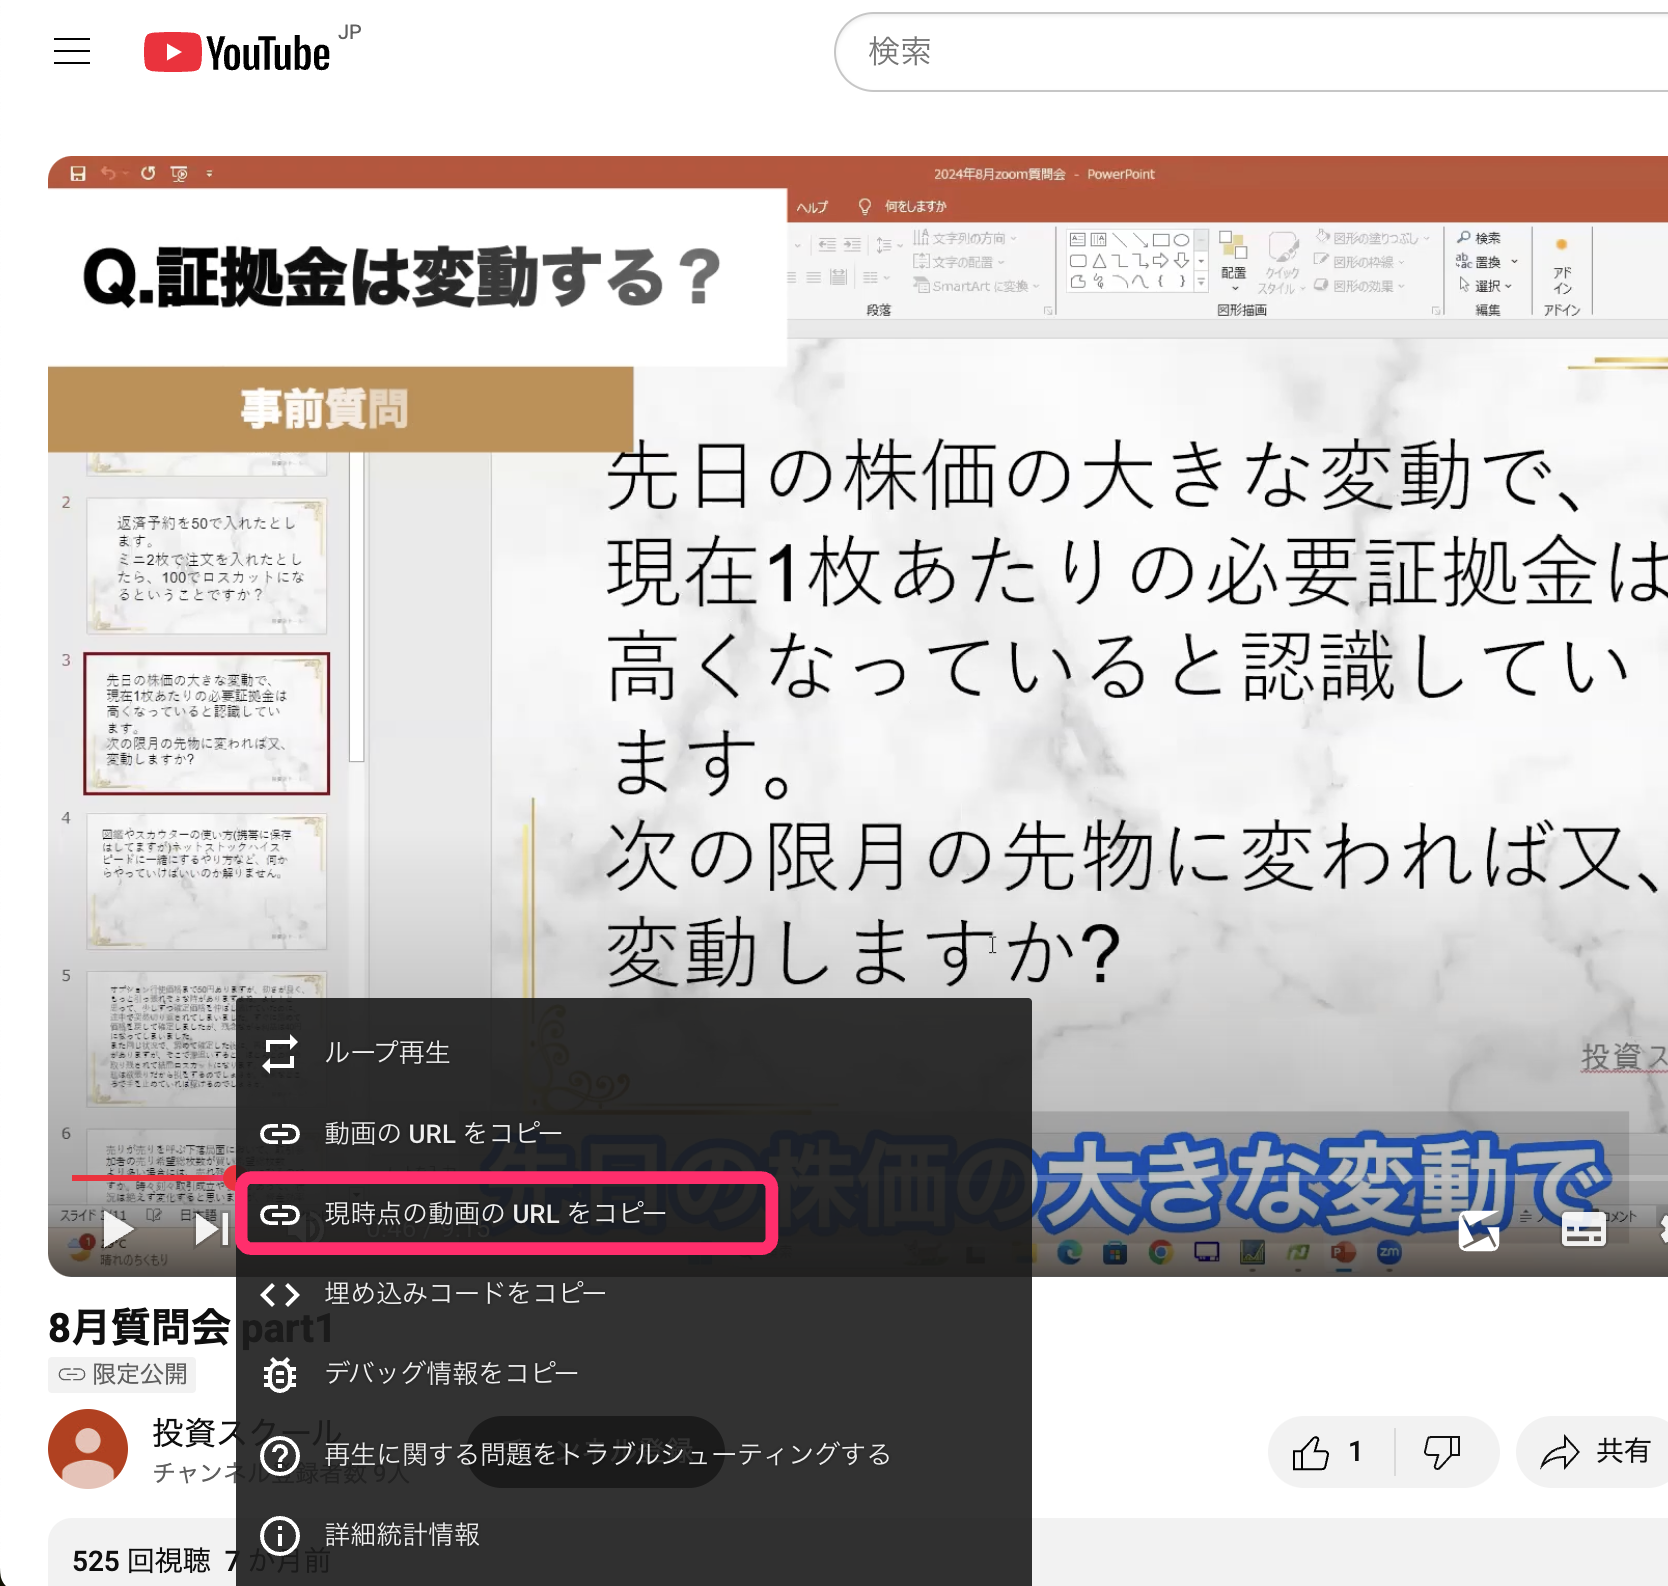Click the cast icon in the video player
Image resolution: width=1668 pixels, height=1586 pixels.
1481,1230
